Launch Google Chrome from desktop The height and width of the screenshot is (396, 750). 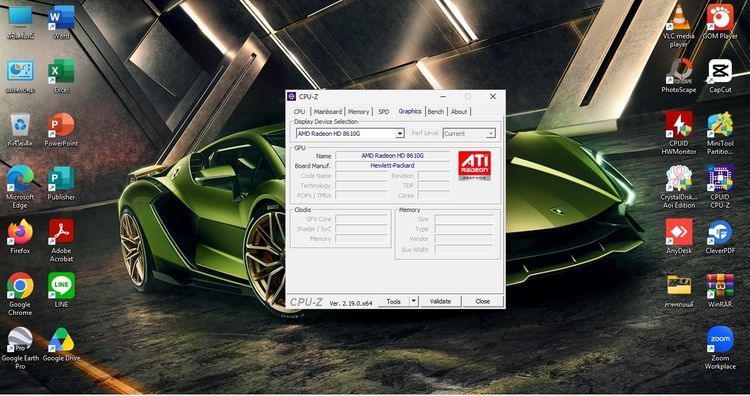(20, 295)
